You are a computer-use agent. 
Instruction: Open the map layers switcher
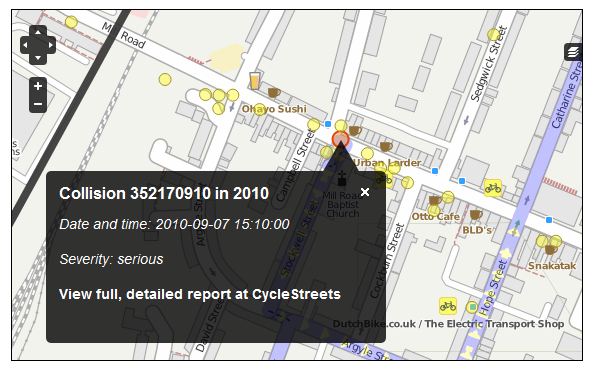tap(573, 52)
